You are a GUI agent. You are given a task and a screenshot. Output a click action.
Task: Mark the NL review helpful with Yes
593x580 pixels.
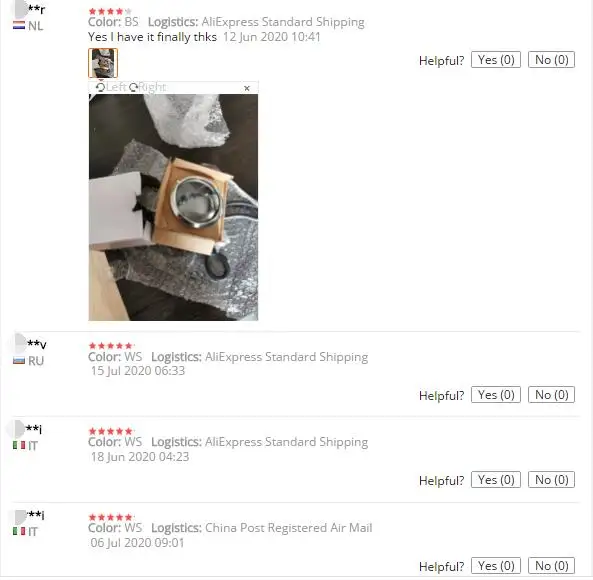coord(496,60)
